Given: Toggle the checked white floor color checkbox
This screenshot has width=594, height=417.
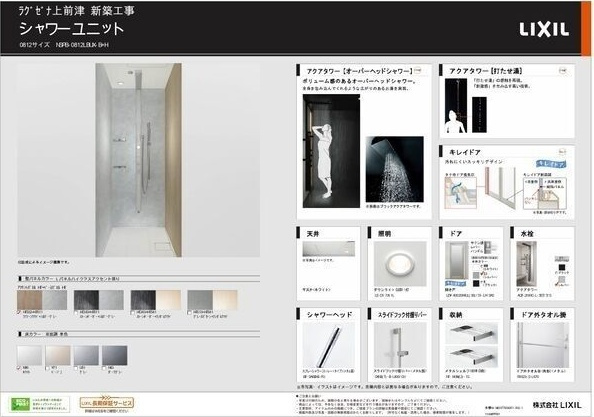Looking at the screenshot, I should [x=19, y=368].
